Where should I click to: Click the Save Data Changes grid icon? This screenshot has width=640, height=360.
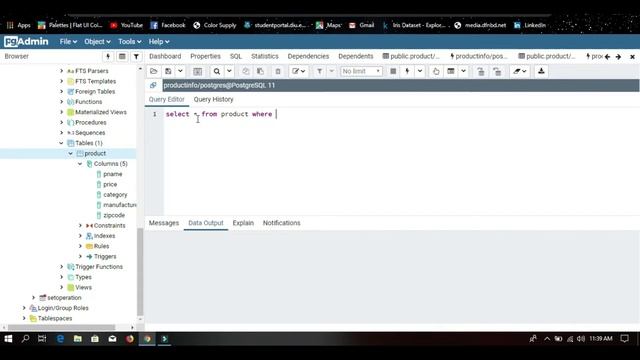click(198, 71)
